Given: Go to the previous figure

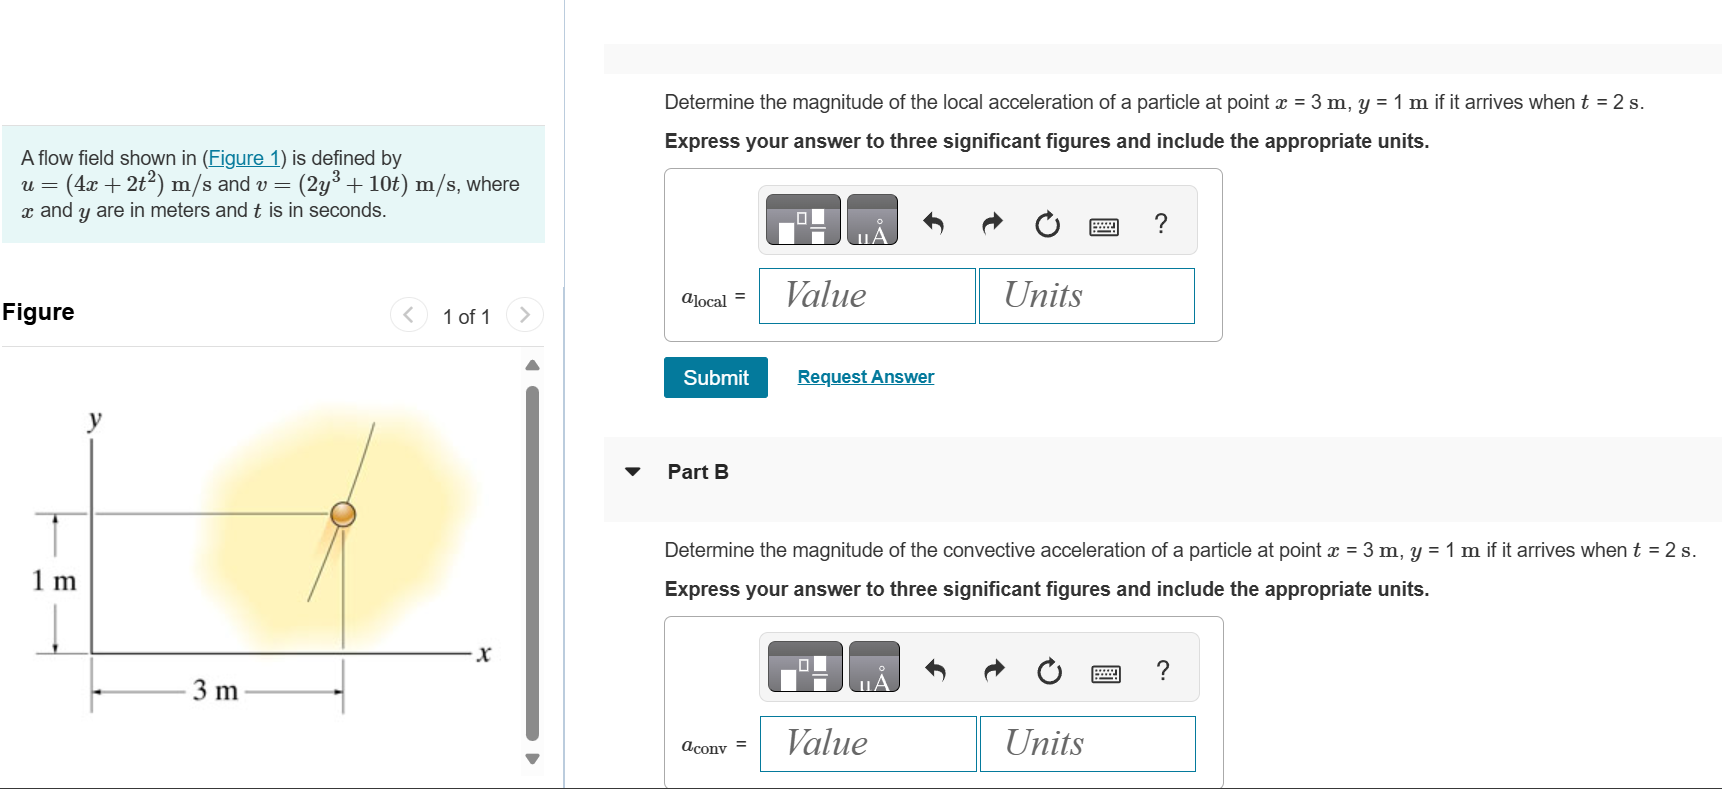Looking at the screenshot, I should [408, 315].
